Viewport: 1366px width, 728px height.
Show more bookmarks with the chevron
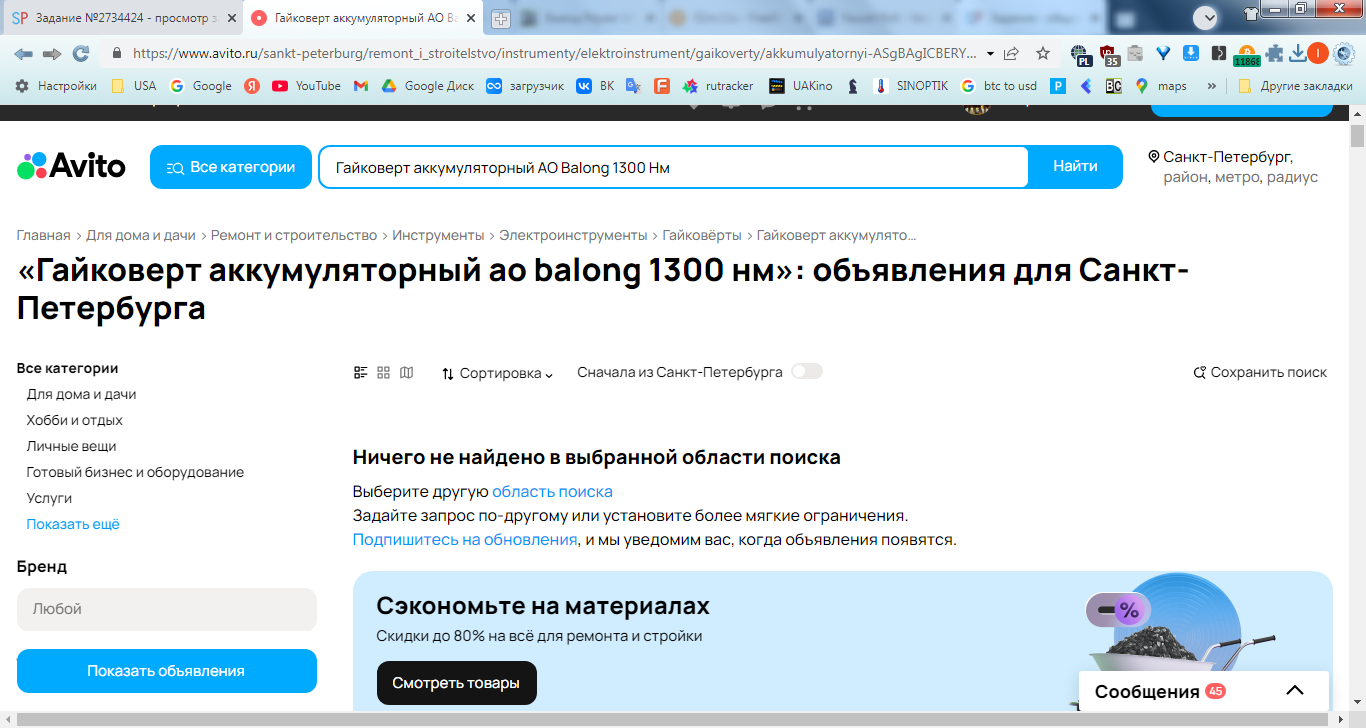pyautogui.click(x=1212, y=86)
